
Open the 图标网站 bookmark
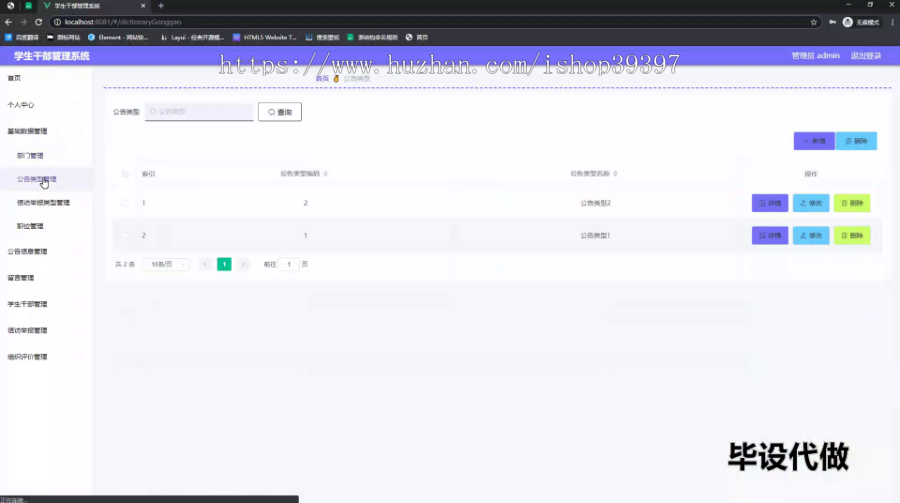pos(63,37)
